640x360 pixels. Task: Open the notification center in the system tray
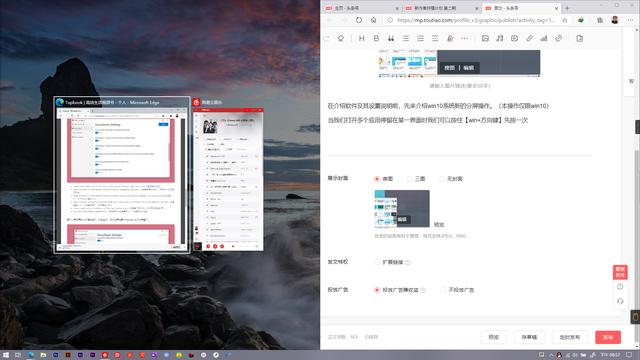click(629, 355)
